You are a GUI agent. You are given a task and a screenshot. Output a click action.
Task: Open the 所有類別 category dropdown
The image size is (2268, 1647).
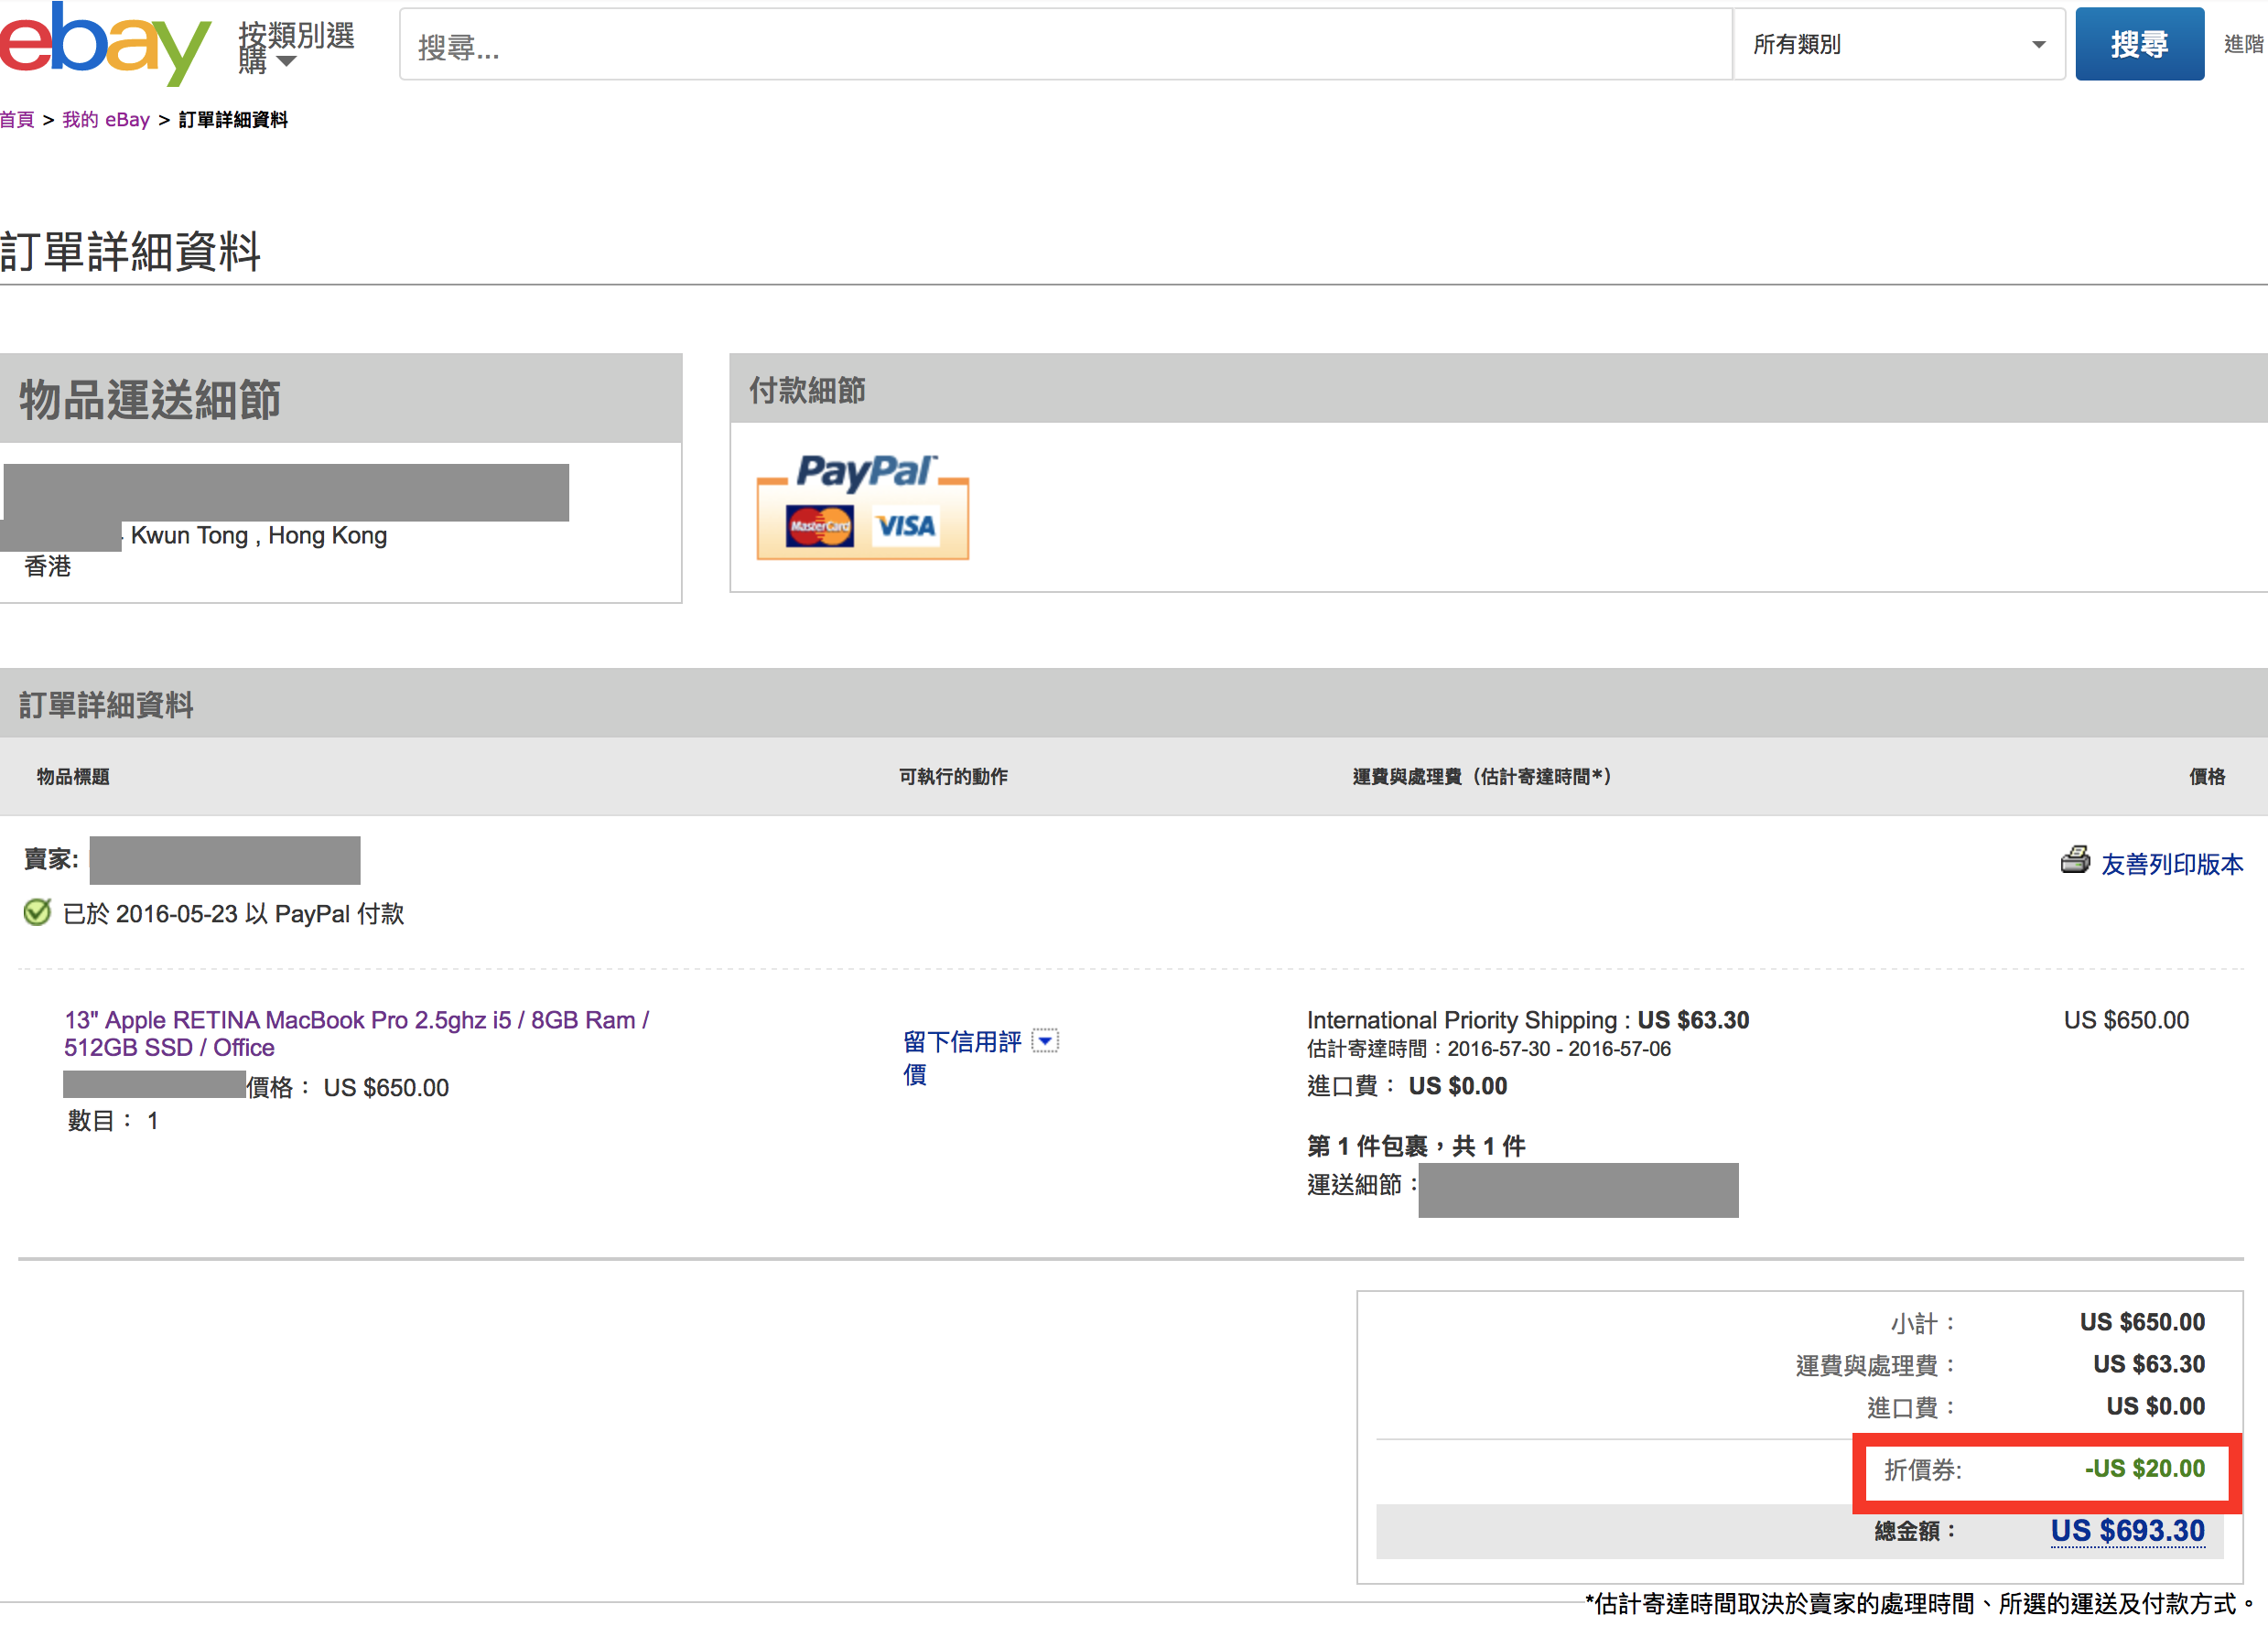click(x=1898, y=44)
